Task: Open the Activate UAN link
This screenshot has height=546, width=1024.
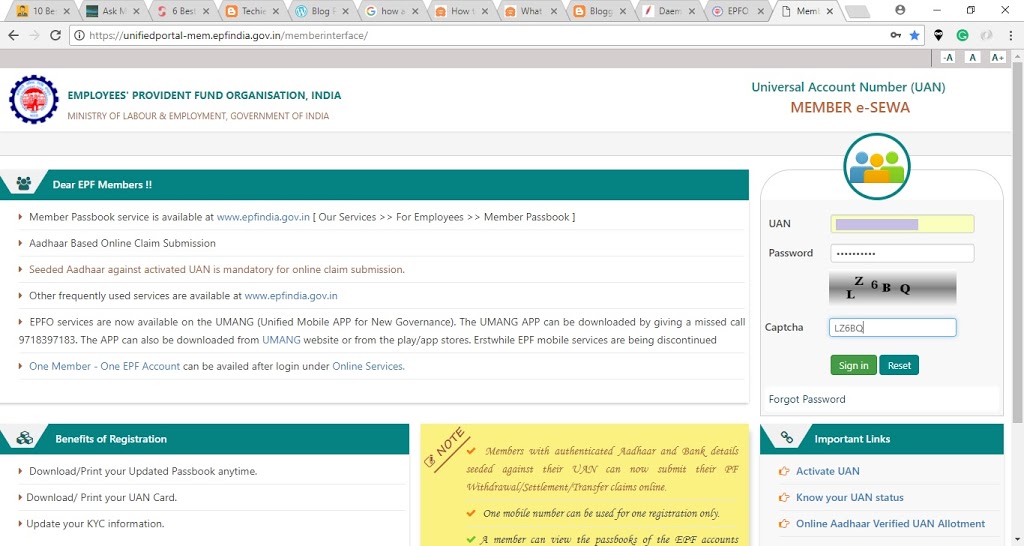Action: pyautogui.click(x=827, y=471)
